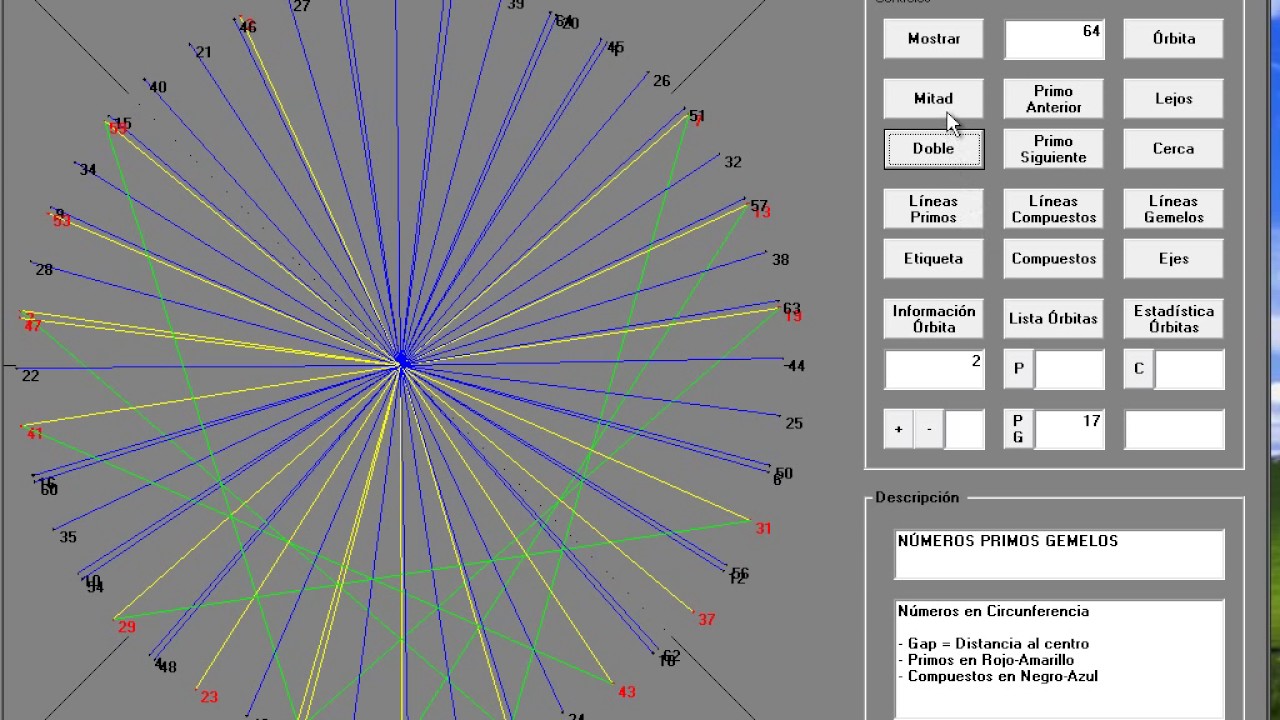This screenshot has height=720, width=1280.
Task: Click the NÚMEROS PRIMOS GEMELOS text box
Action: pyautogui.click(x=1059, y=554)
